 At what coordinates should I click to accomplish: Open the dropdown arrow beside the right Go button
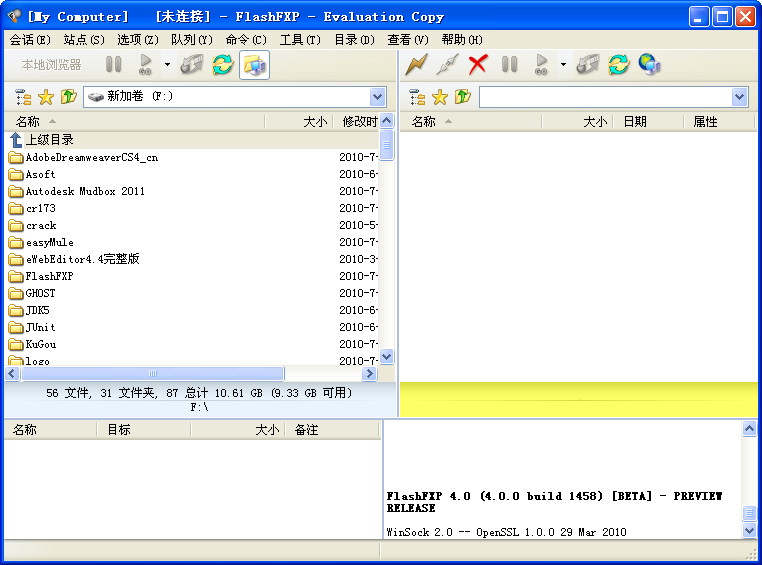pos(563,65)
